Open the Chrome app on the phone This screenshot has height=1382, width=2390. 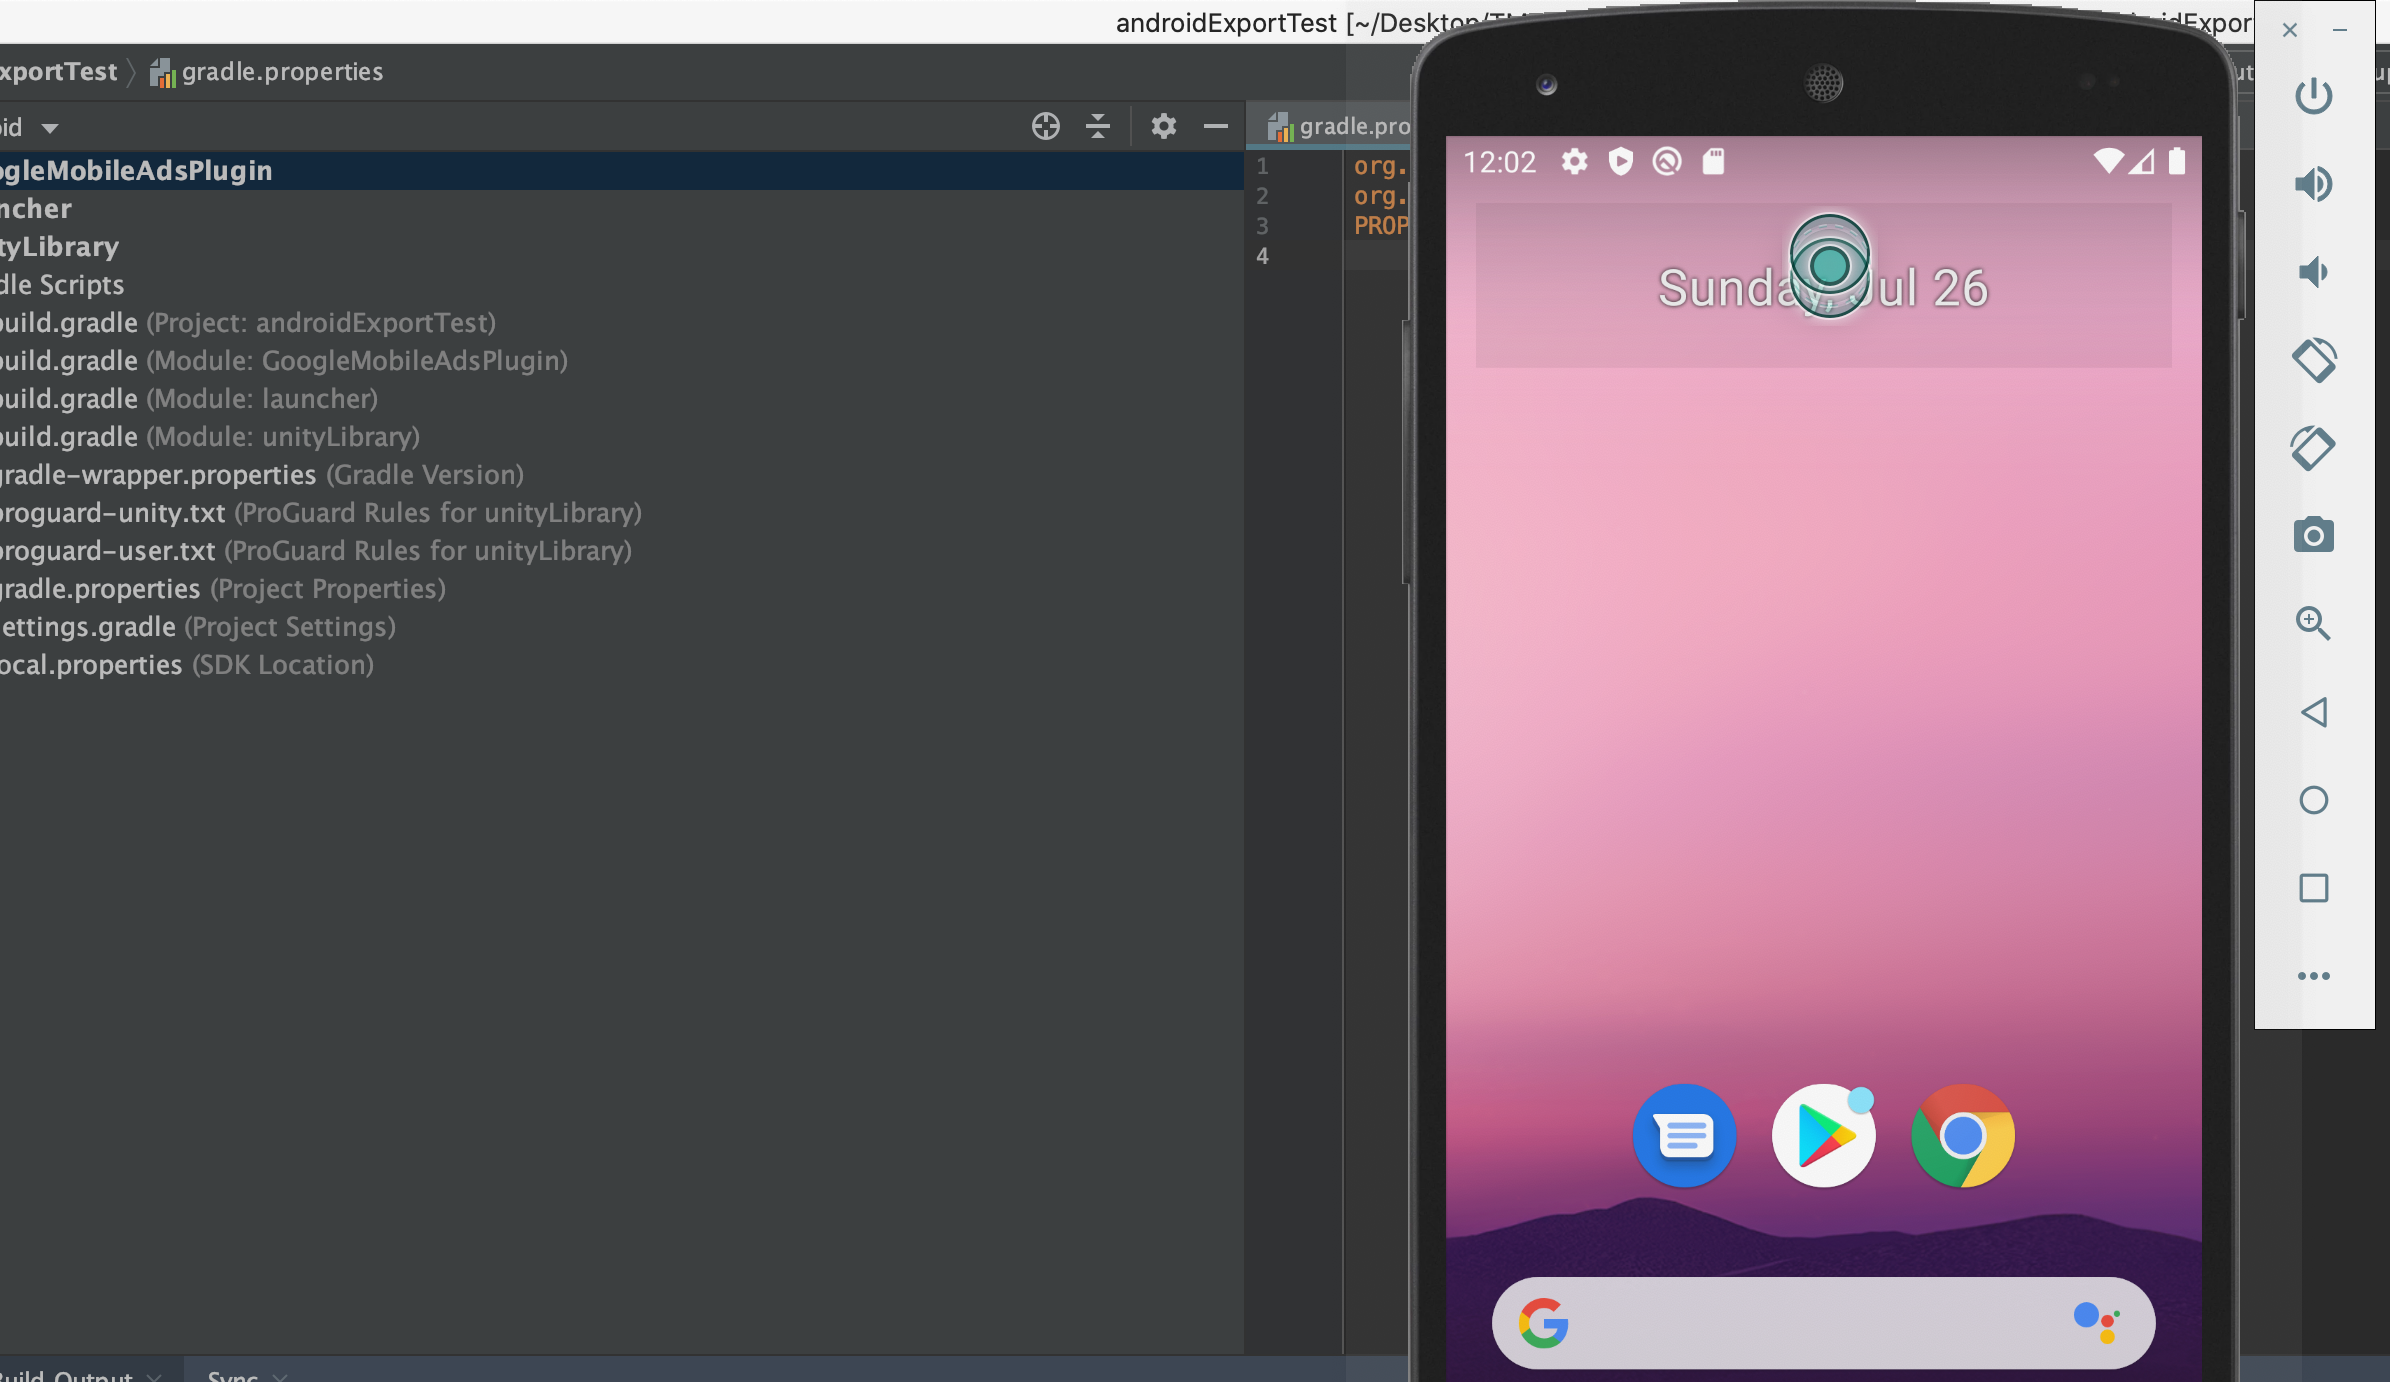pos(1962,1136)
